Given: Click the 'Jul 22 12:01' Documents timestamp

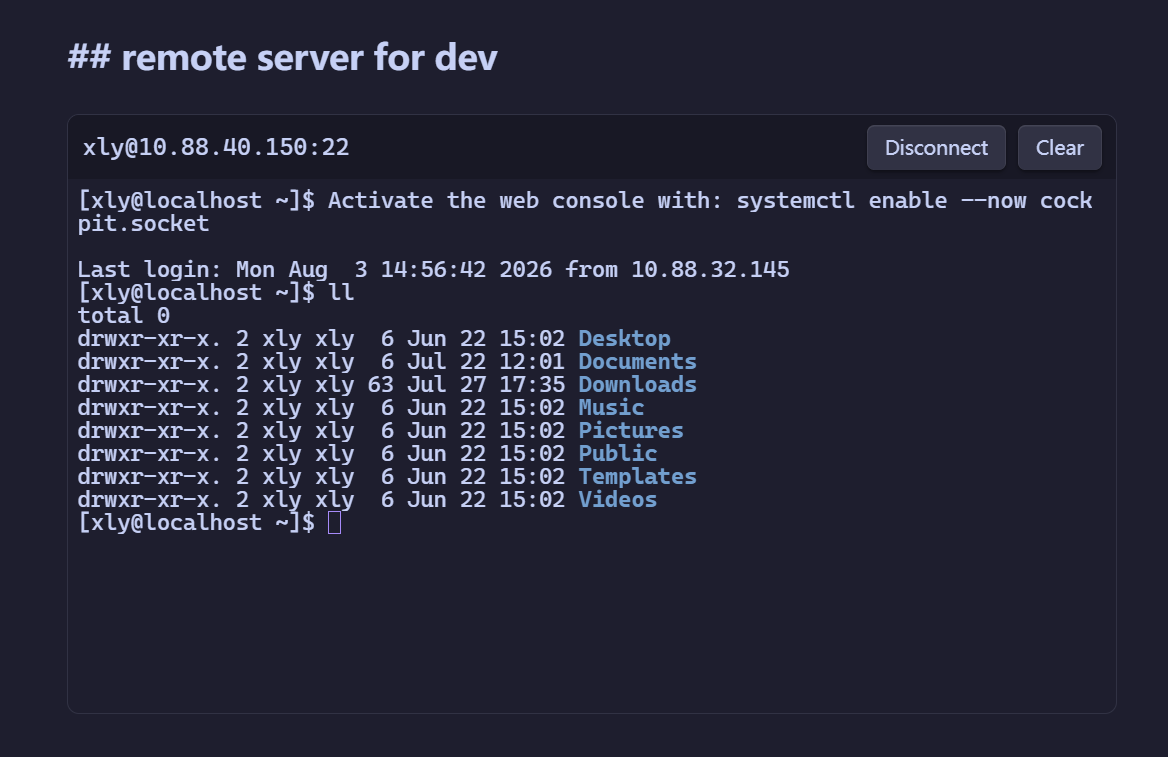Looking at the screenshot, I should point(486,361).
